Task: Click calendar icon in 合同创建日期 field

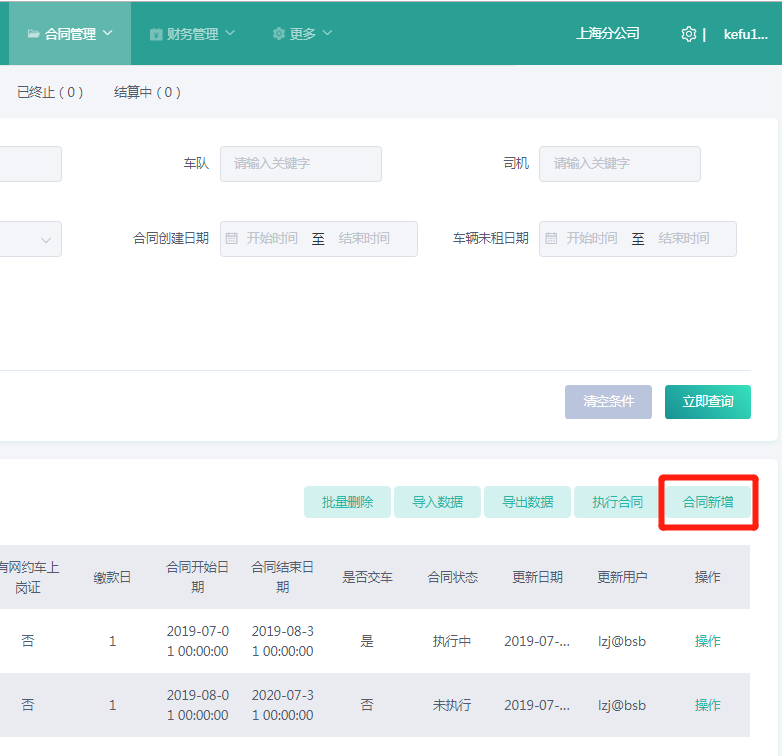Action: point(232,239)
